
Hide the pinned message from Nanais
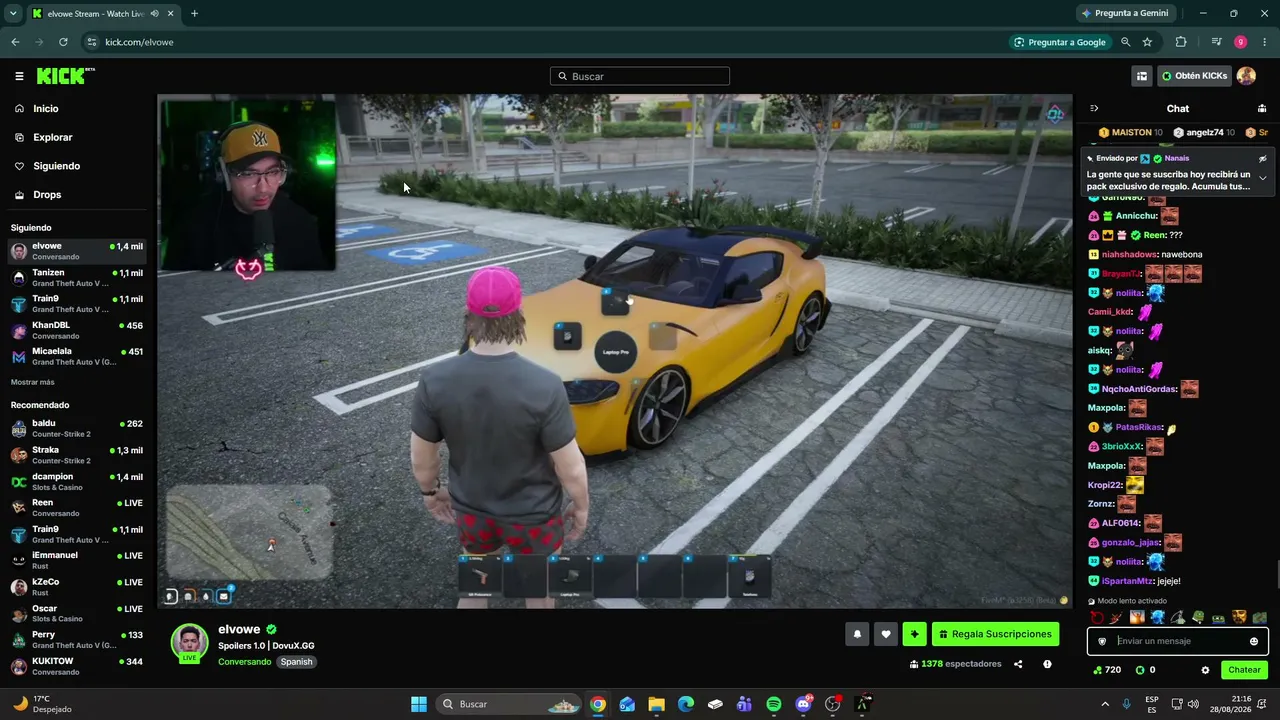[x=1262, y=158]
